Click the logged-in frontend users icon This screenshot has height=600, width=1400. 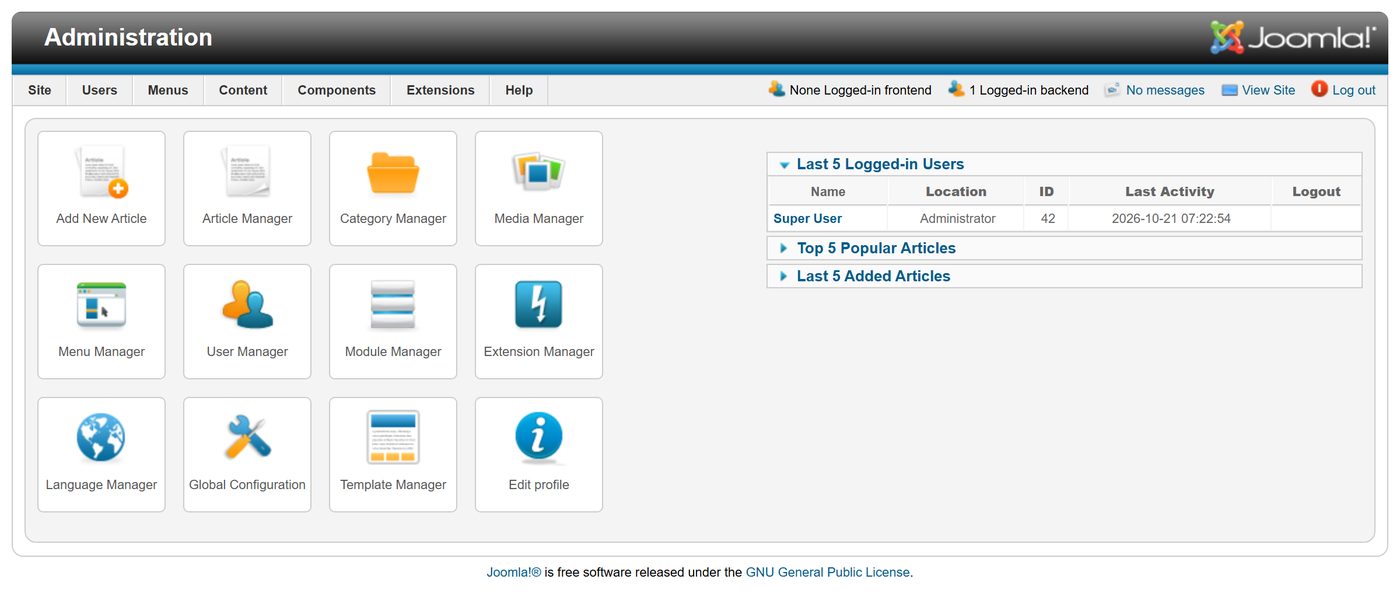[x=777, y=89]
